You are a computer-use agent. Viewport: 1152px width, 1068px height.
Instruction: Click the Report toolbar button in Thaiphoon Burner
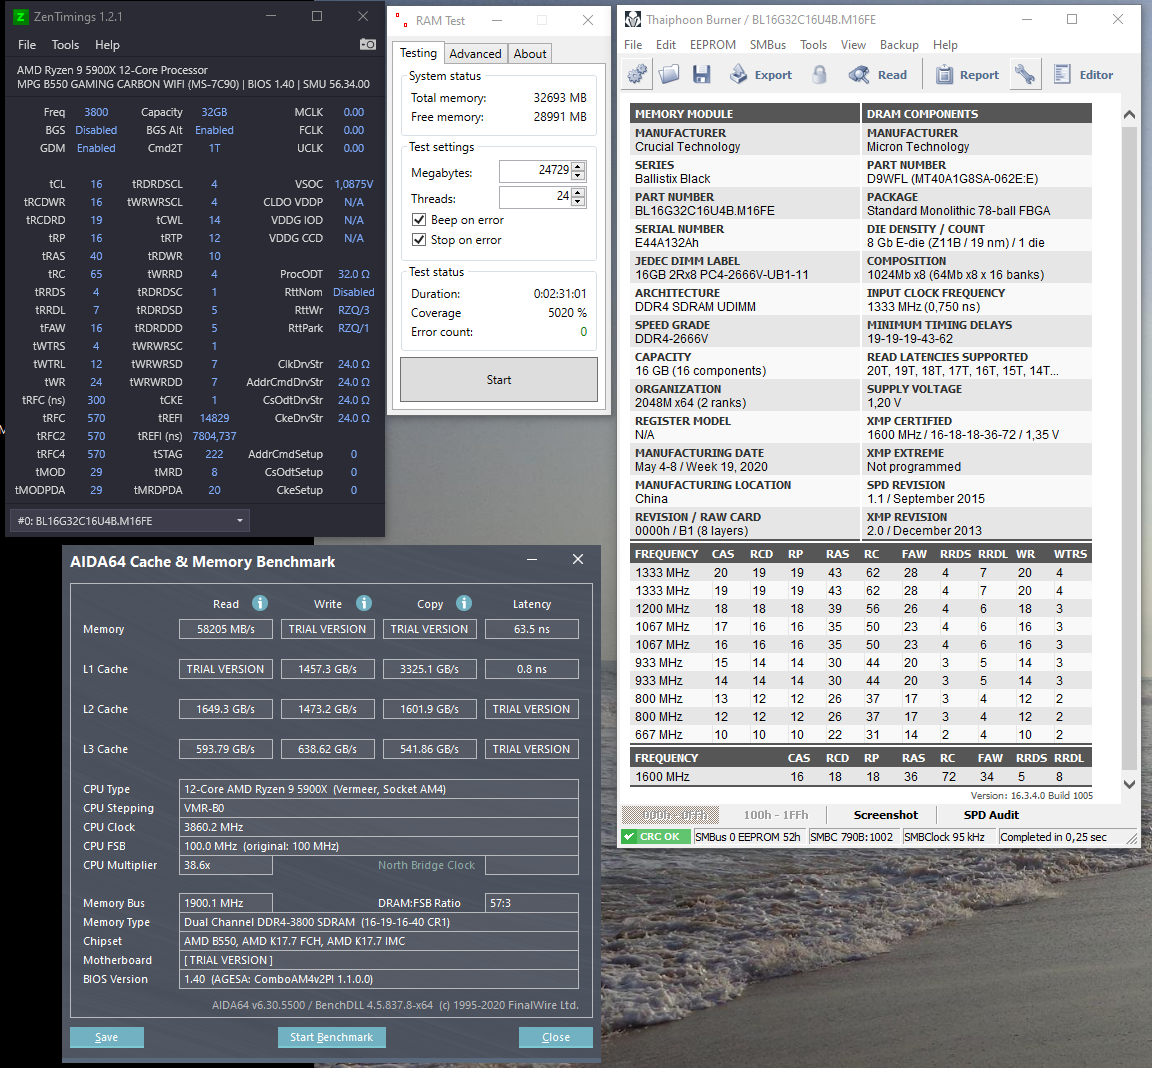pyautogui.click(x=967, y=74)
